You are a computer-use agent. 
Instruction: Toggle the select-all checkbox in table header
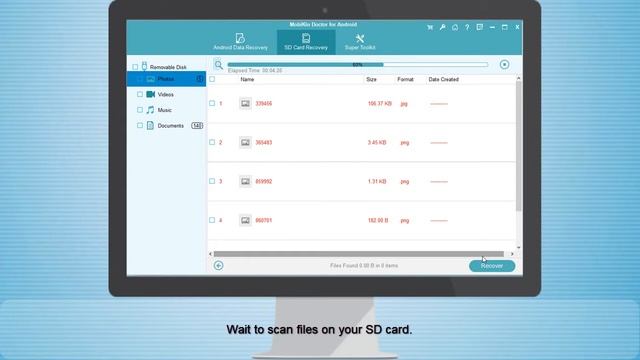(212, 79)
